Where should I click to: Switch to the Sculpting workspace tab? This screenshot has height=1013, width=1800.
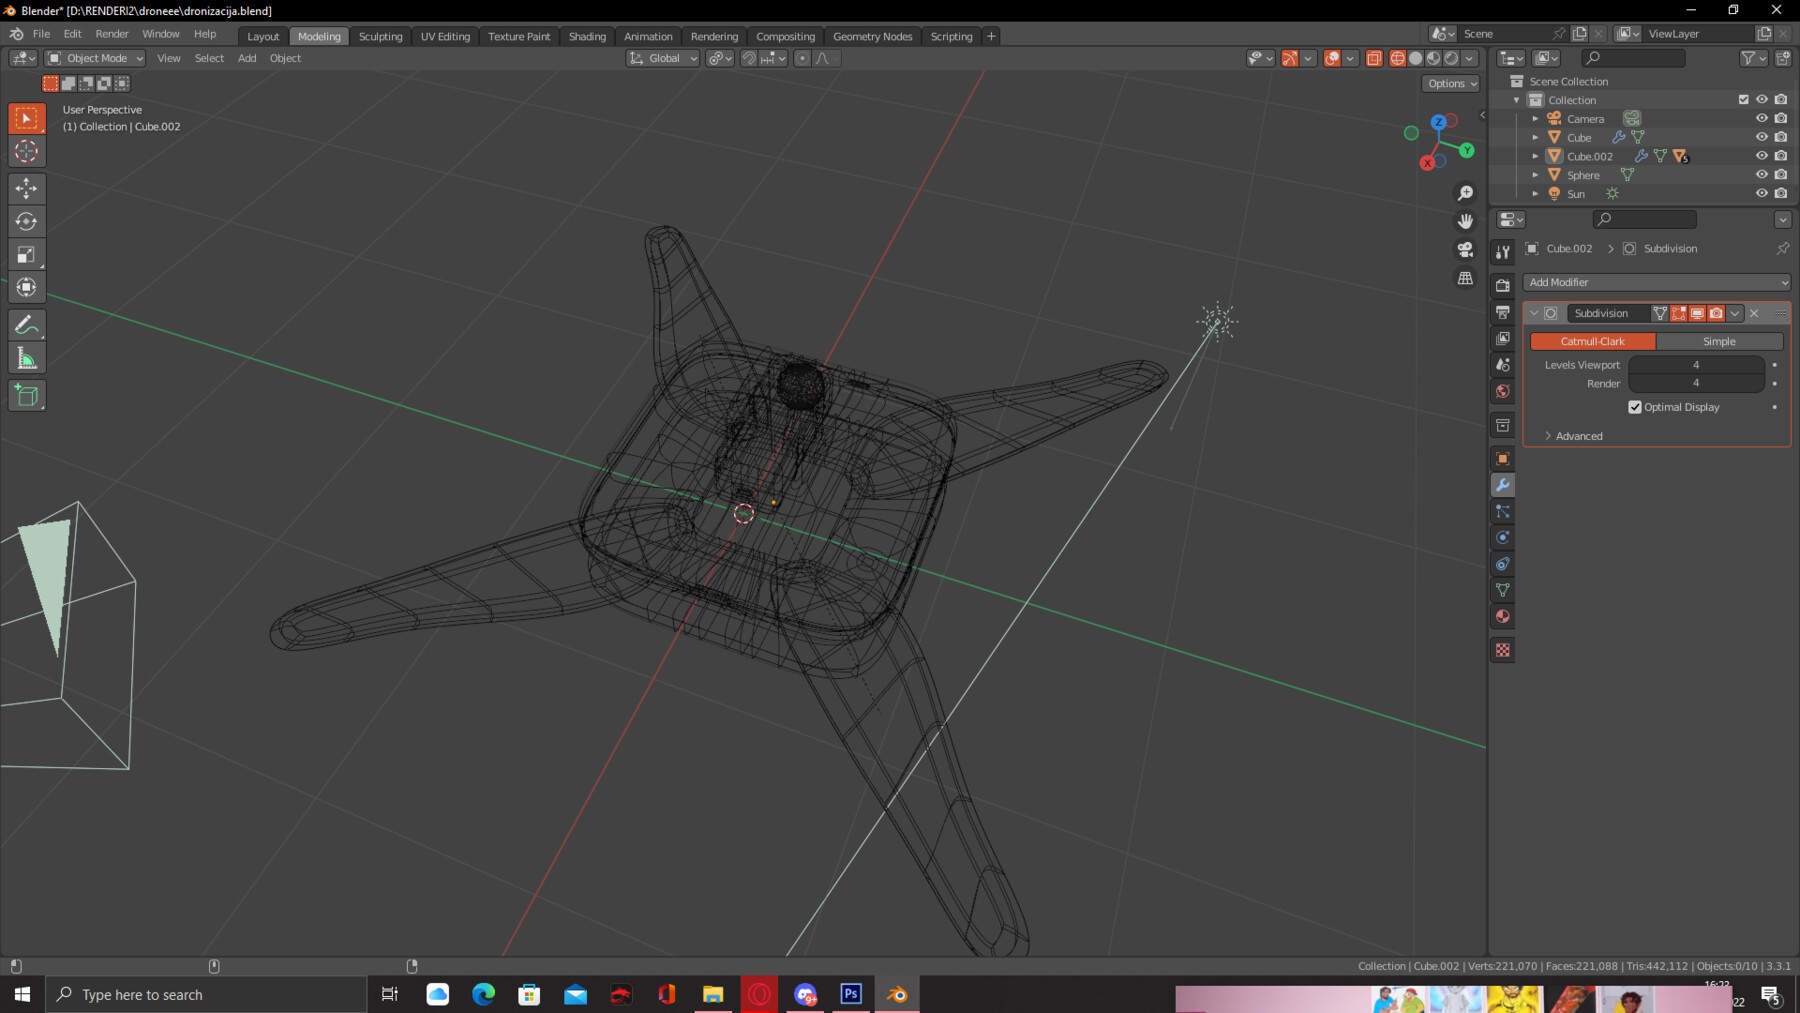tap(380, 36)
